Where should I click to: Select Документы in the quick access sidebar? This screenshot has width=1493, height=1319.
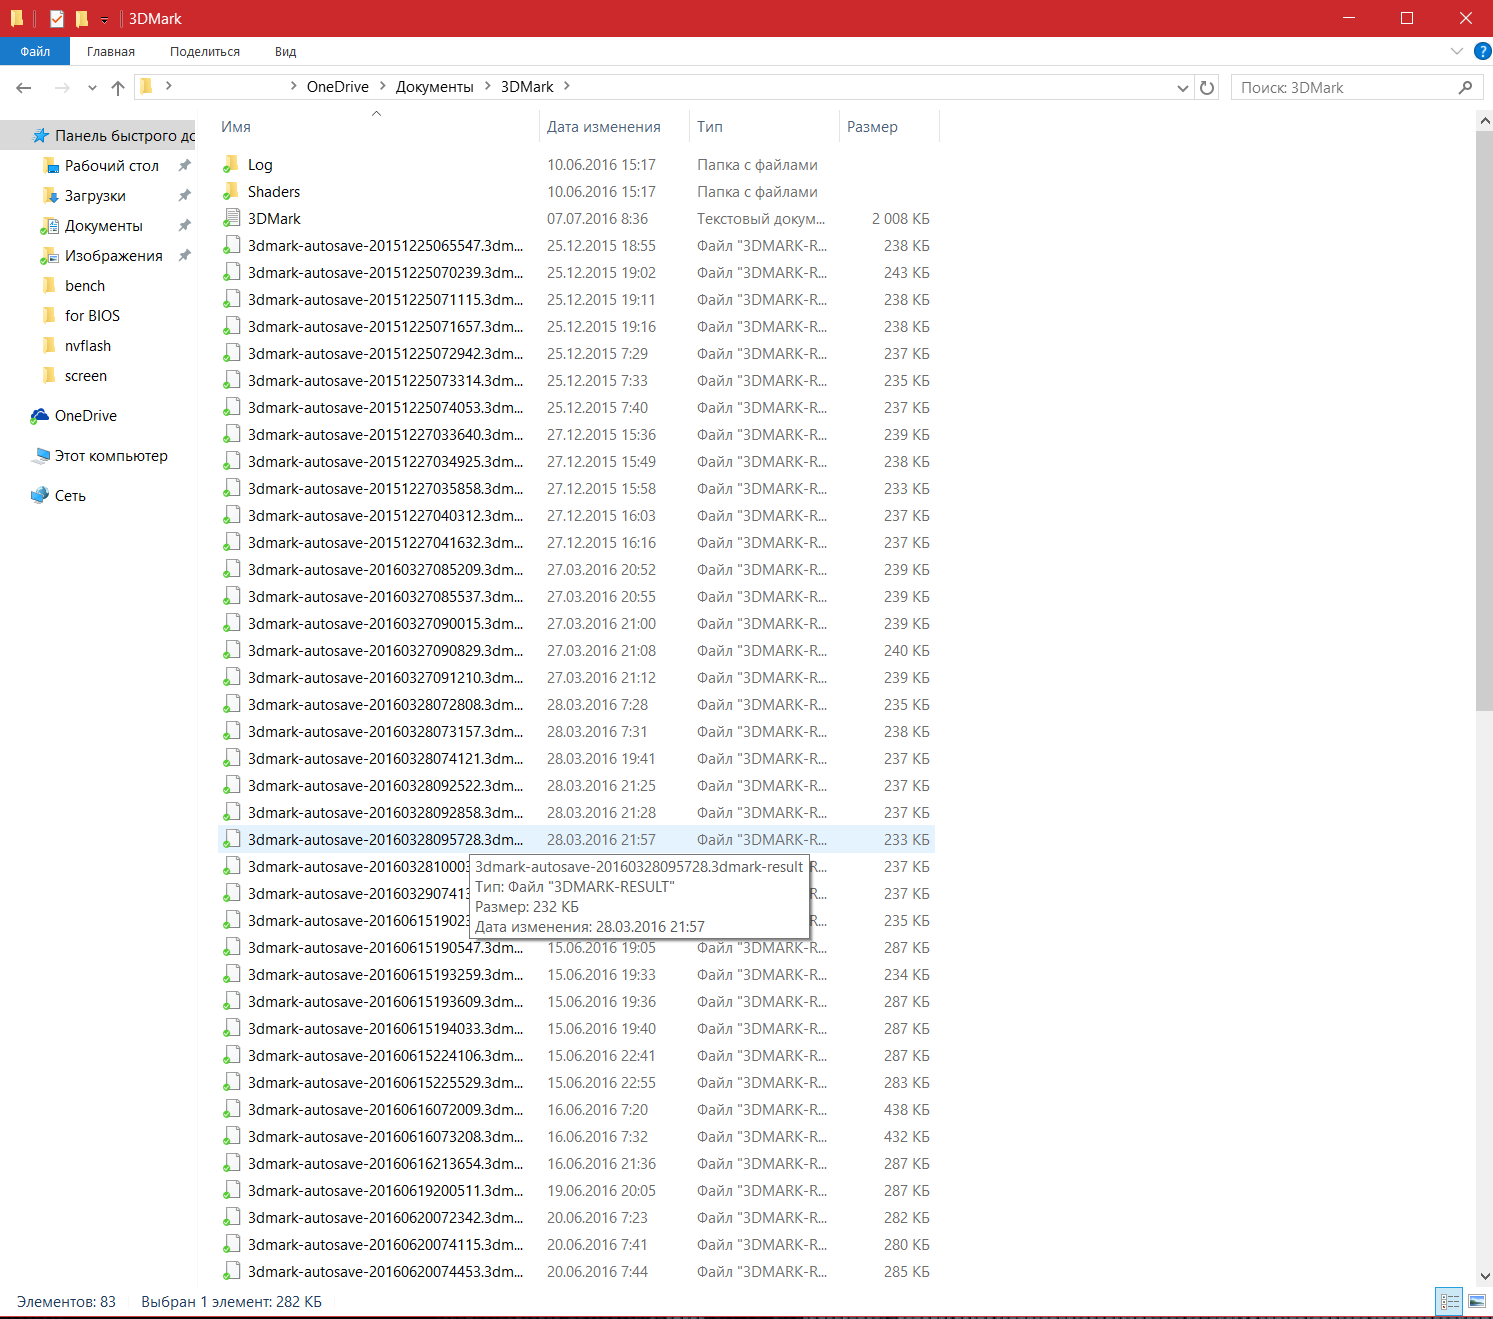(104, 226)
